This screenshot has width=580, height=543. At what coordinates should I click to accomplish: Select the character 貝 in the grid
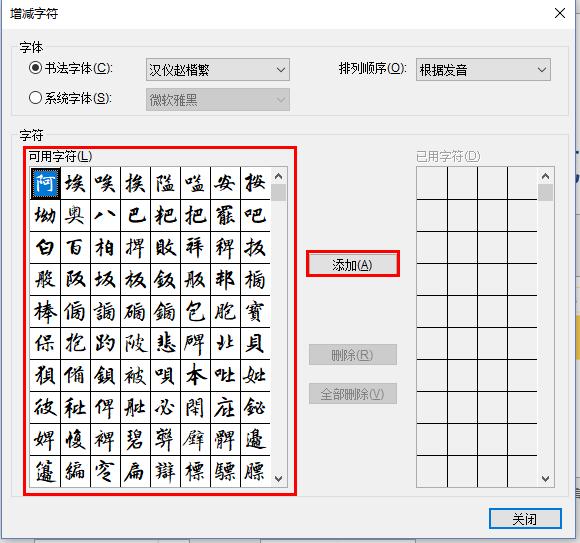[255, 343]
